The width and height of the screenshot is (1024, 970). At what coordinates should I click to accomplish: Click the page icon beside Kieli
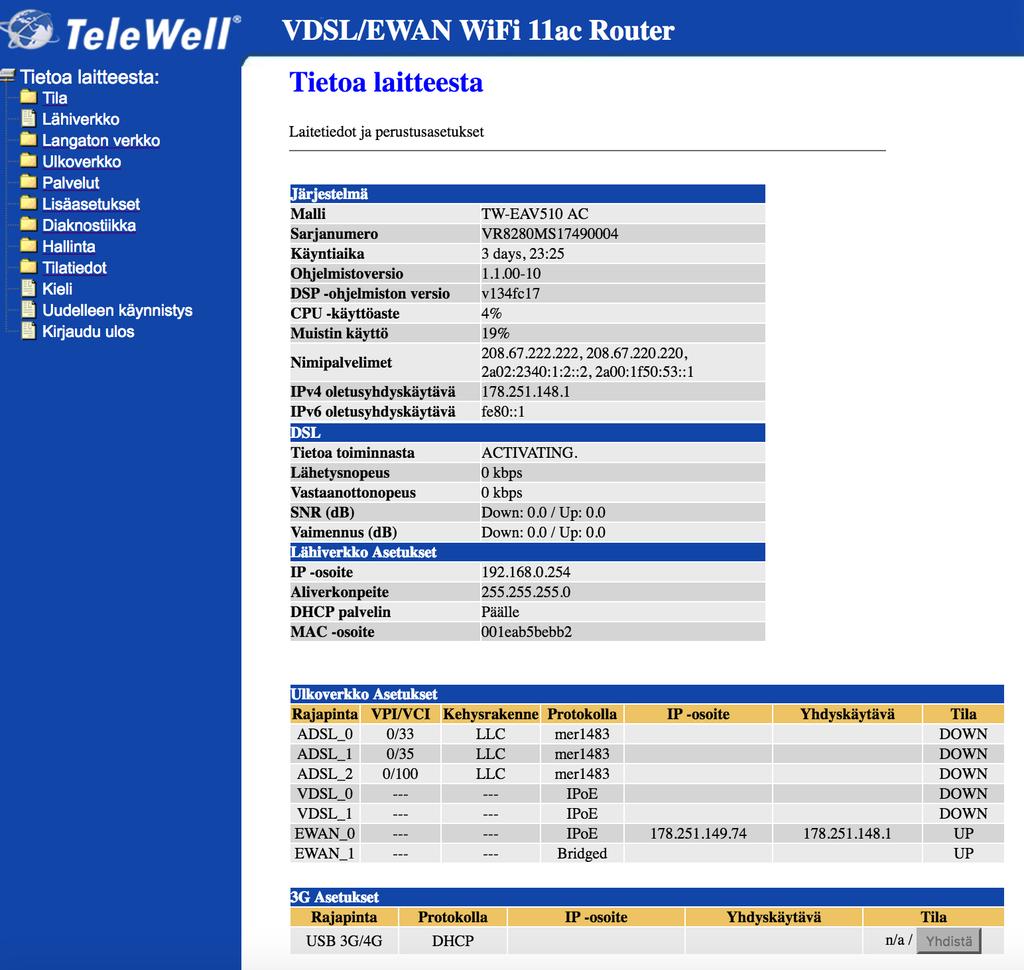(x=28, y=288)
